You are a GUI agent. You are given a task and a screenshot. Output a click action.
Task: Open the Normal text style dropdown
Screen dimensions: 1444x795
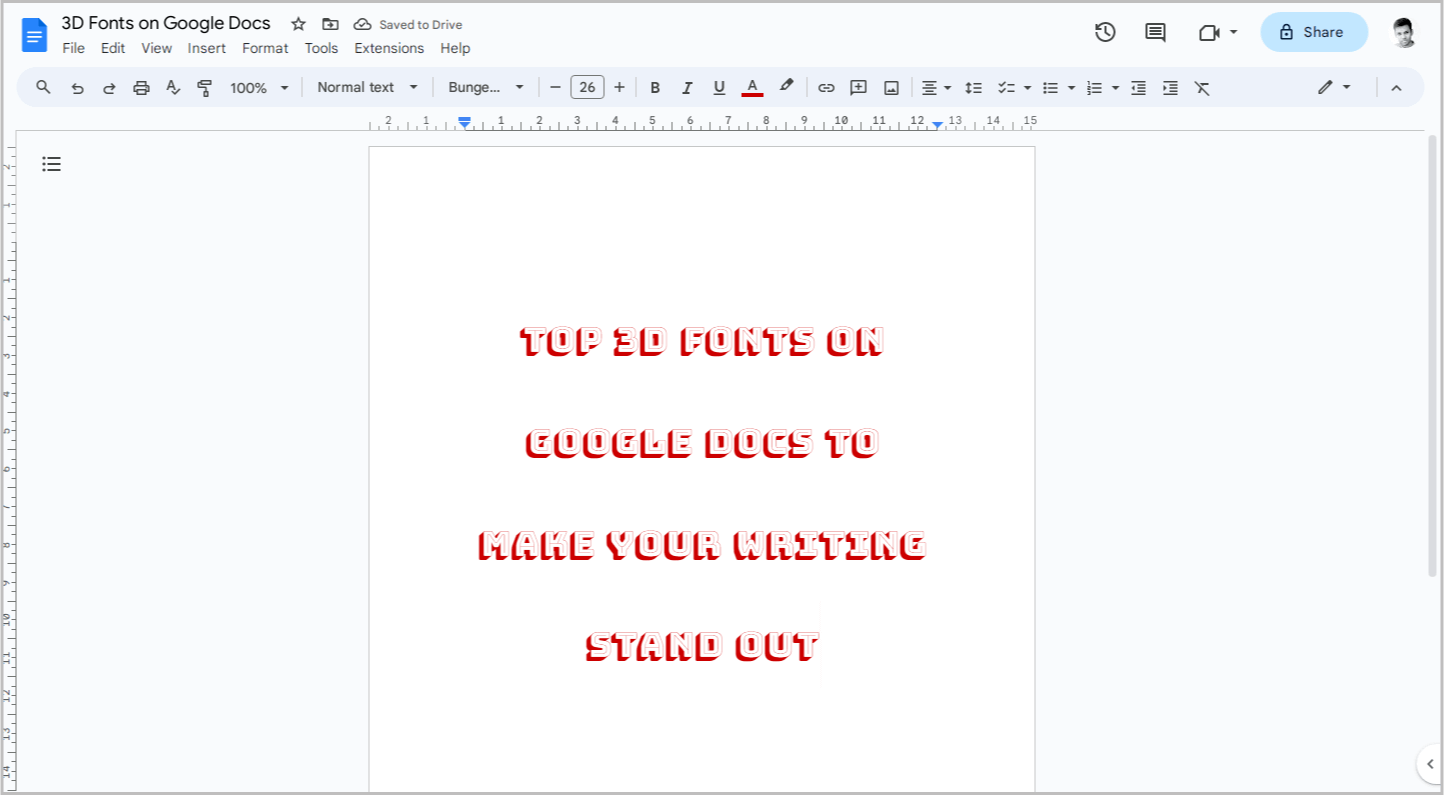tap(368, 87)
